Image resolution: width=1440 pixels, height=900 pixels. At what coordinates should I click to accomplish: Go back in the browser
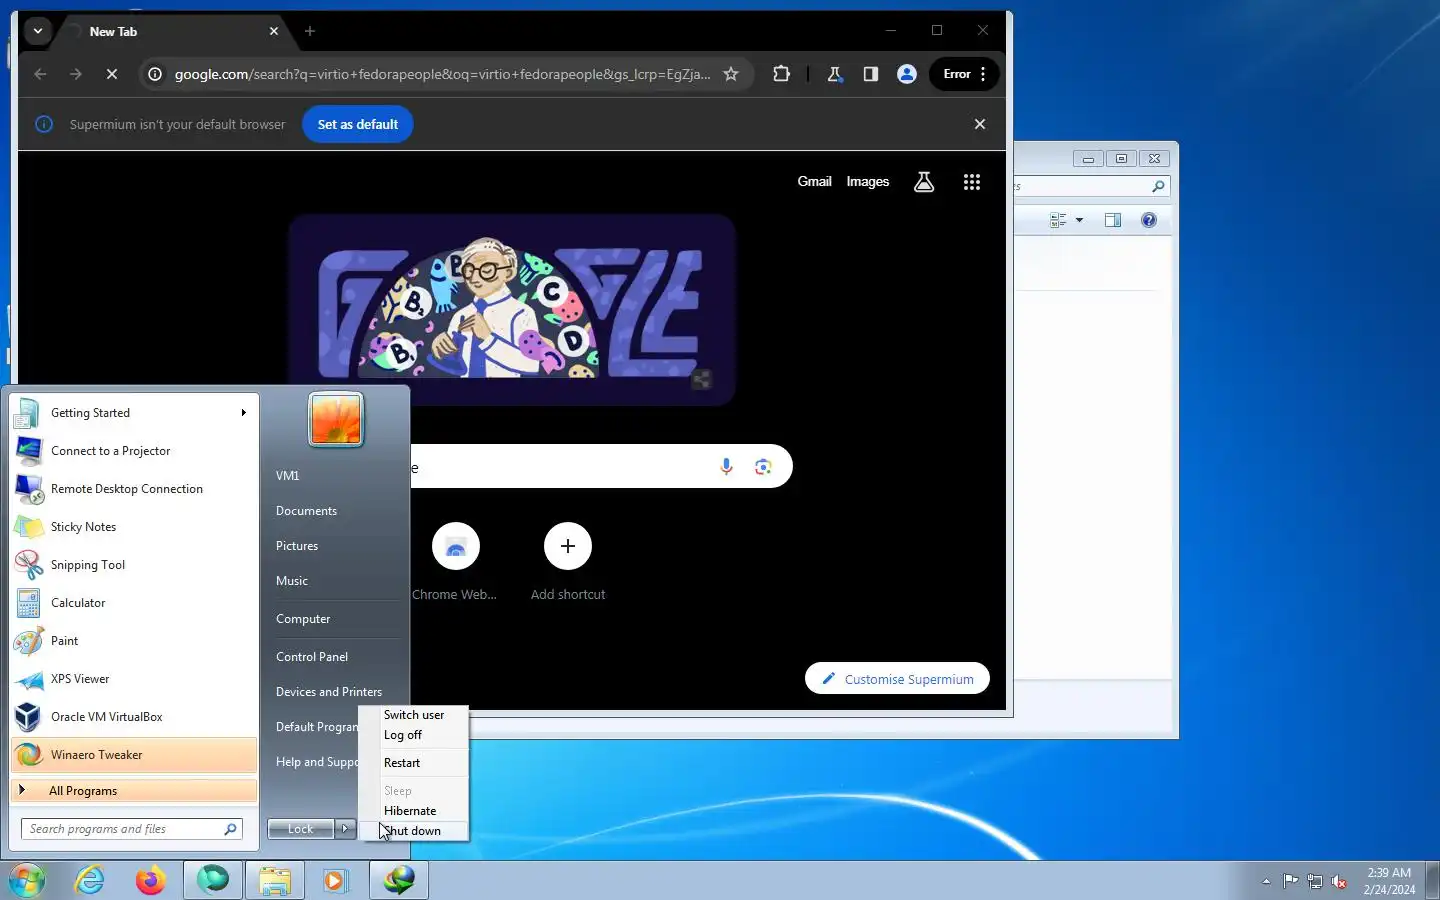[40, 74]
